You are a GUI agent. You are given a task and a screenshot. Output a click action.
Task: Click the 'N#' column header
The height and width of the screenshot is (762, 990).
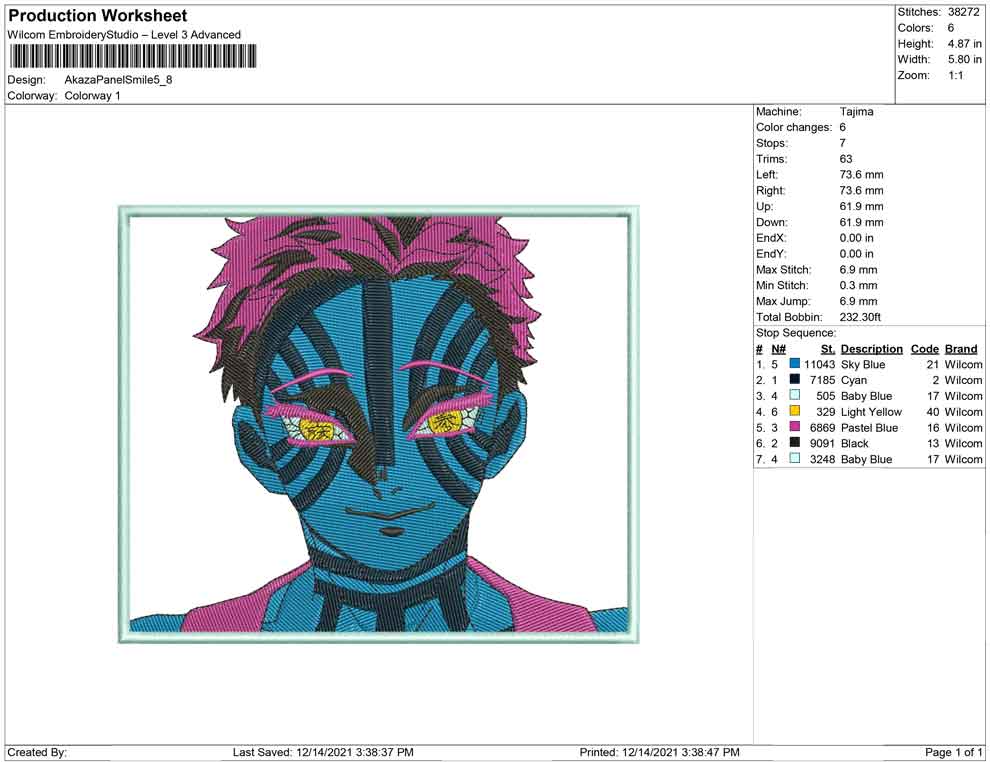pos(778,348)
